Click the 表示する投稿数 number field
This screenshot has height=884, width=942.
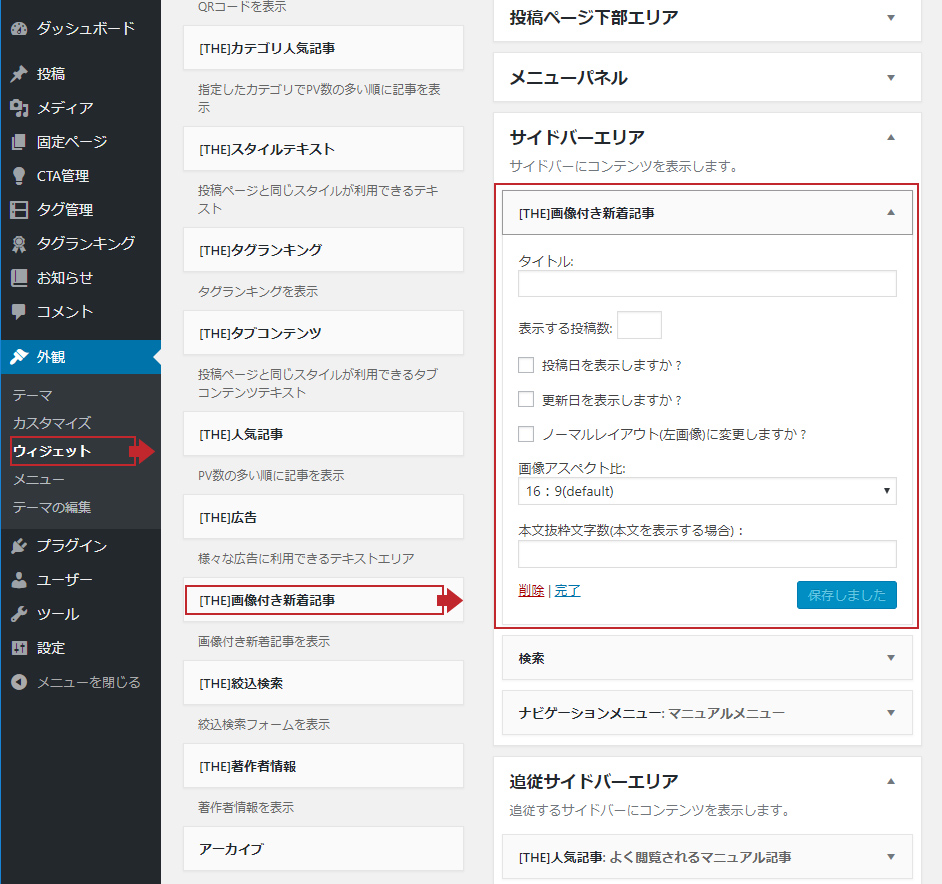[x=639, y=326]
